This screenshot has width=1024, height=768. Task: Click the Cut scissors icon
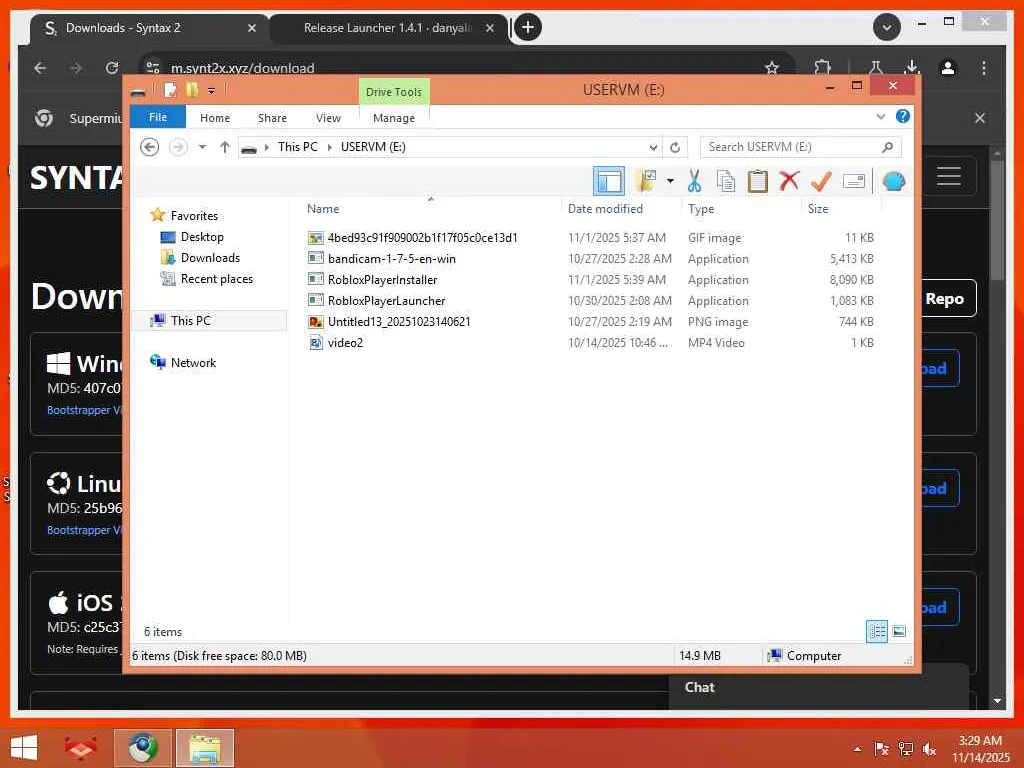coord(694,181)
